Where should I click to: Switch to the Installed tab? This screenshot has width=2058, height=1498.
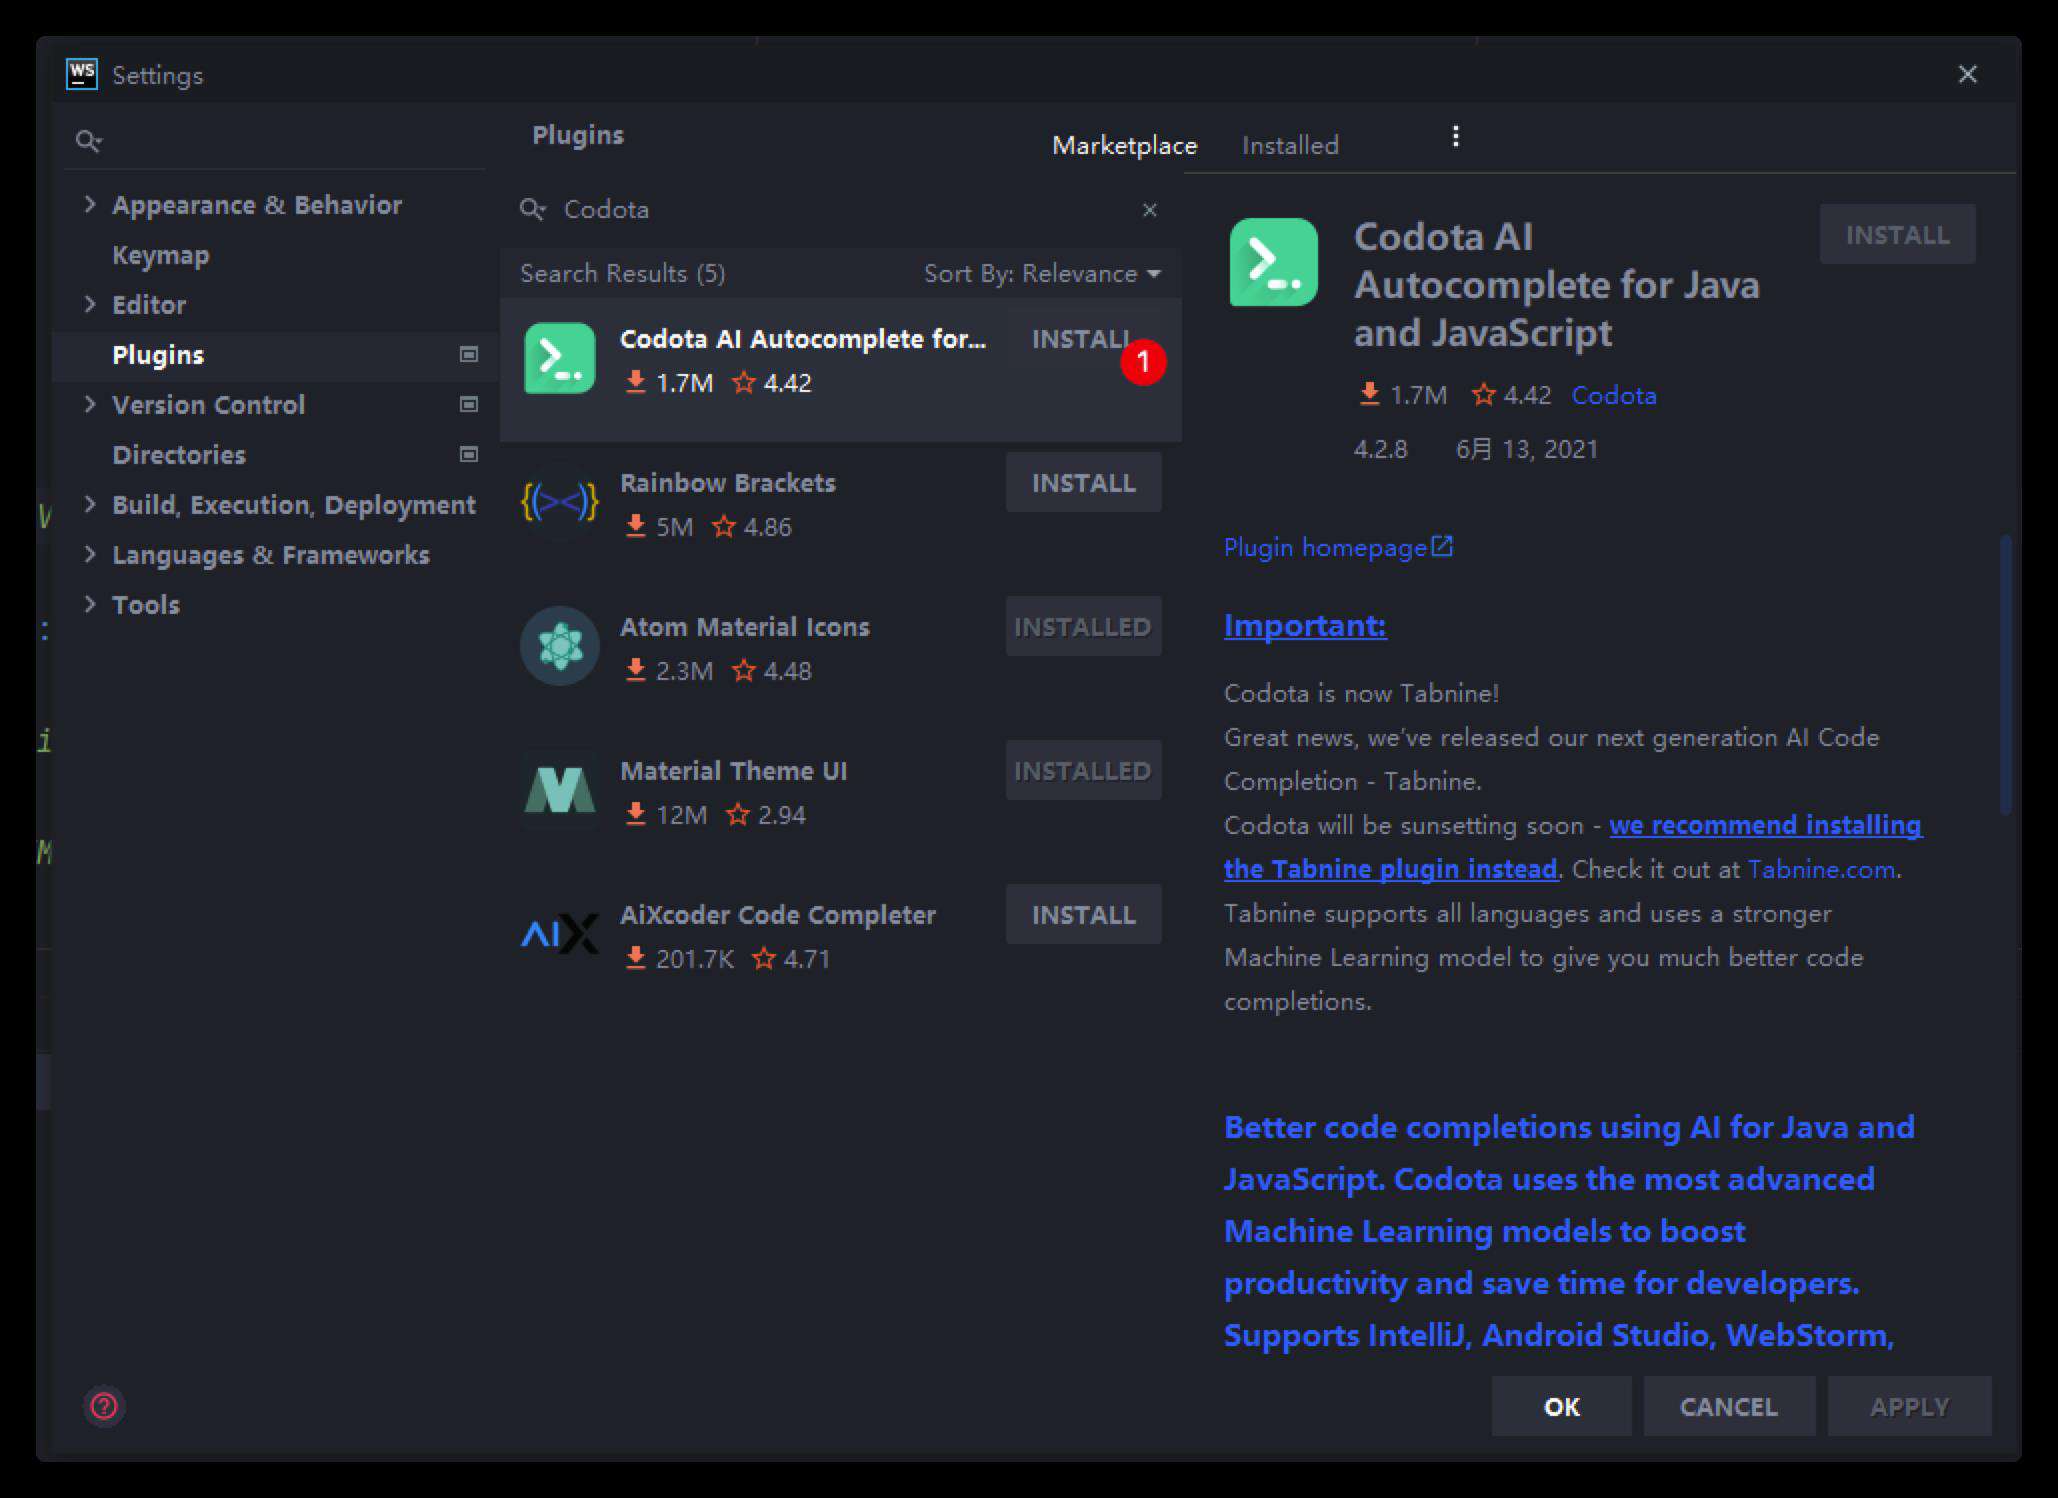[x=1290, y=145]
